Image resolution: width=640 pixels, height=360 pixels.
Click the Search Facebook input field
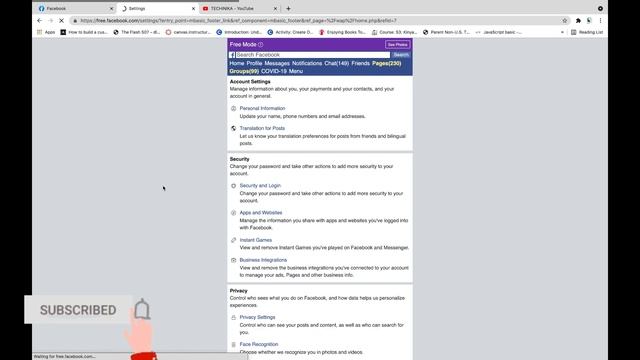(313, 55)
